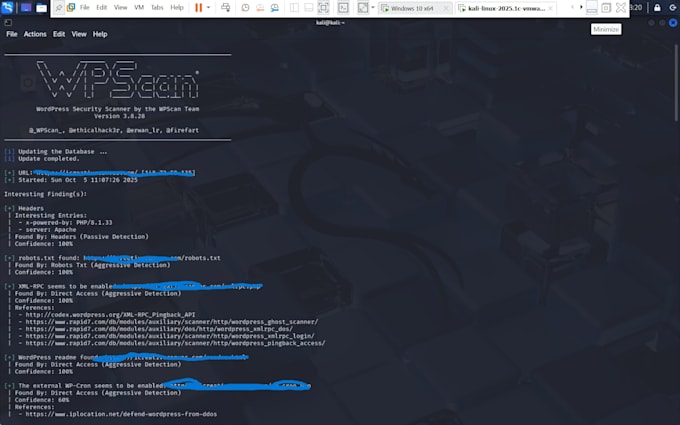The height and width of the screenshot is (425, 680).
Task: Click the rapid7 wordpress_xmlrpc_dos link
Action: click(x=159, y=329)
